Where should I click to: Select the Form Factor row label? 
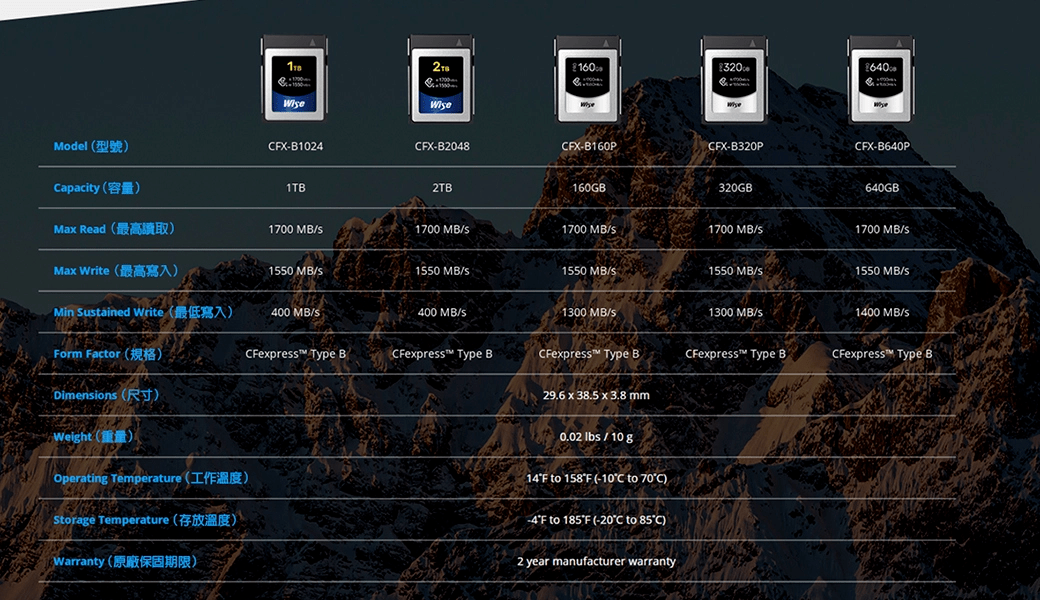[x=109, y=354]
